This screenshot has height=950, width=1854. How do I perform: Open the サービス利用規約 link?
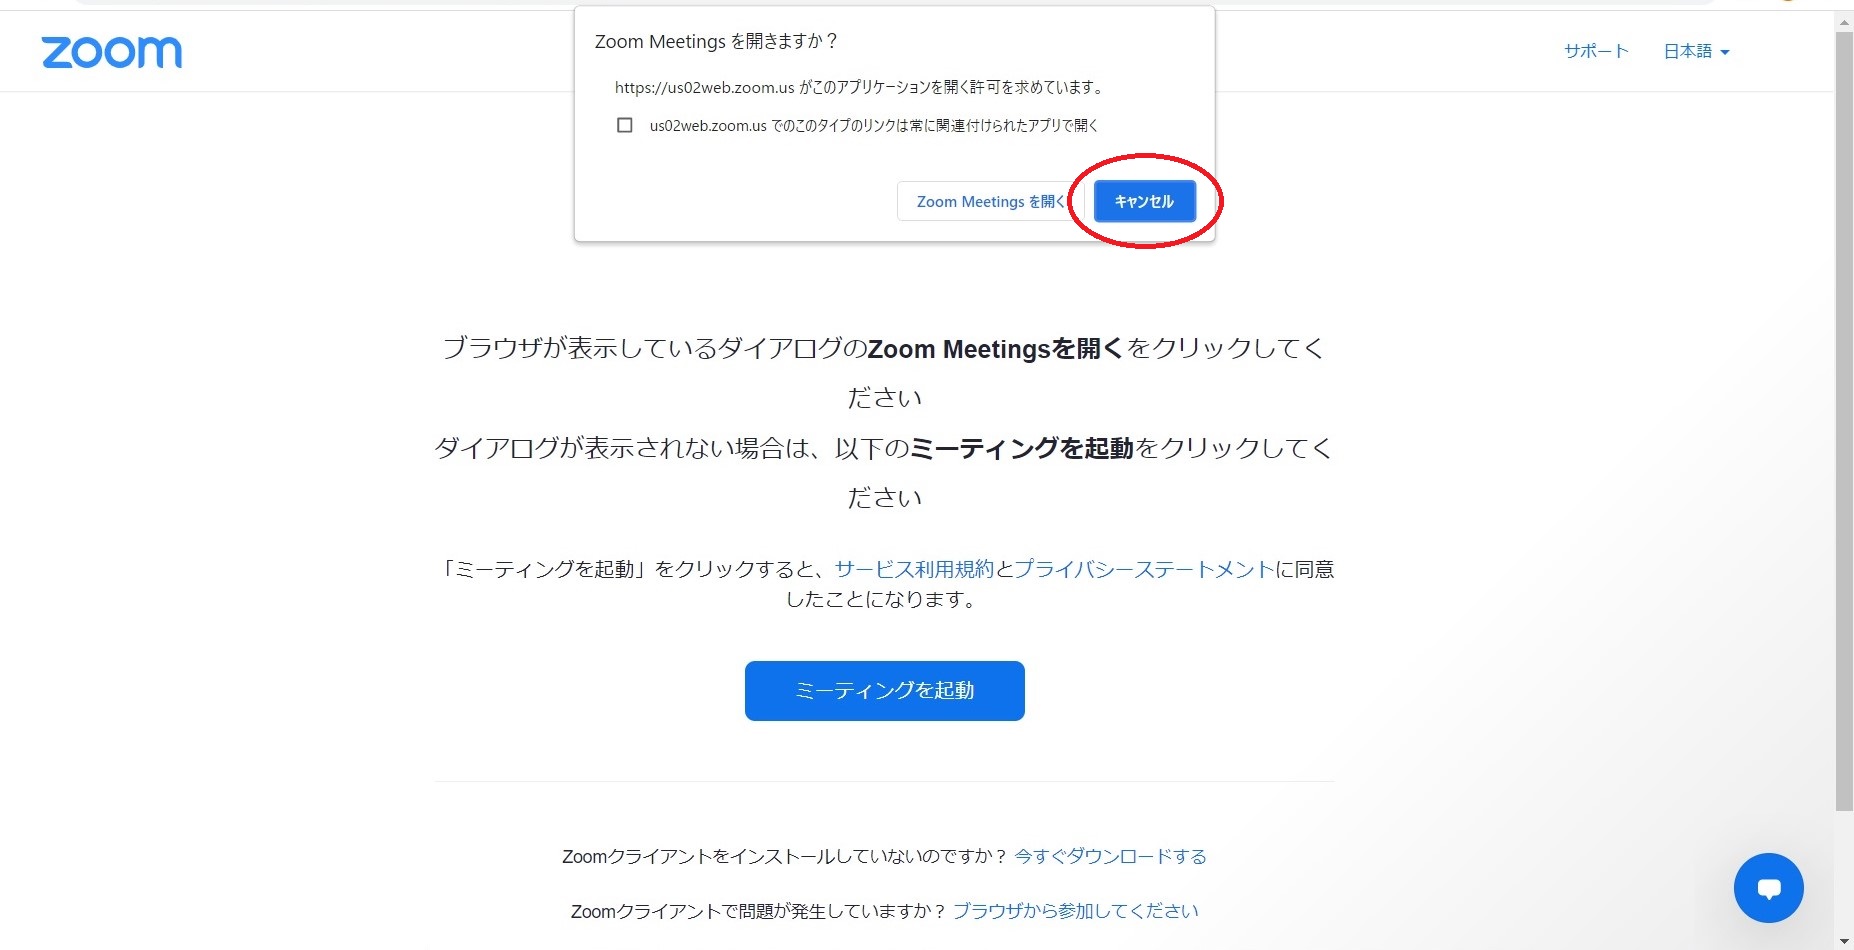pos(914,569)
